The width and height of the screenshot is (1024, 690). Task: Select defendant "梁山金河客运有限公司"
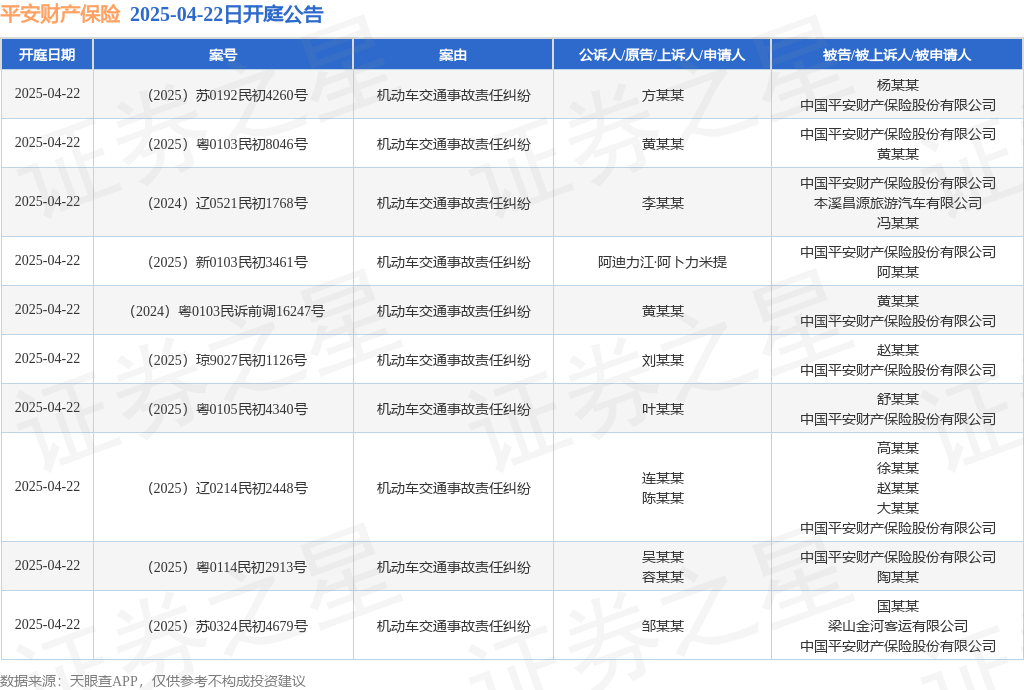point(898,627)
